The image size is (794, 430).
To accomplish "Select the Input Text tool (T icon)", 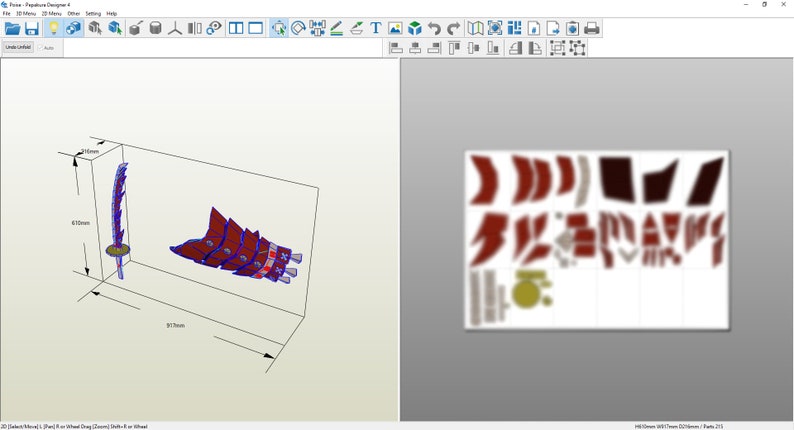I will (376, 28).
